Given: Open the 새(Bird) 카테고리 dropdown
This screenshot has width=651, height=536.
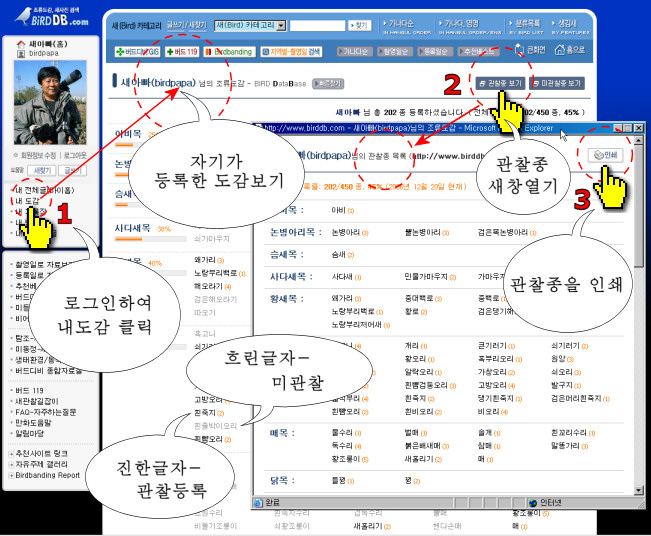Looking at the screenshot, I should [x=250, y=25].
